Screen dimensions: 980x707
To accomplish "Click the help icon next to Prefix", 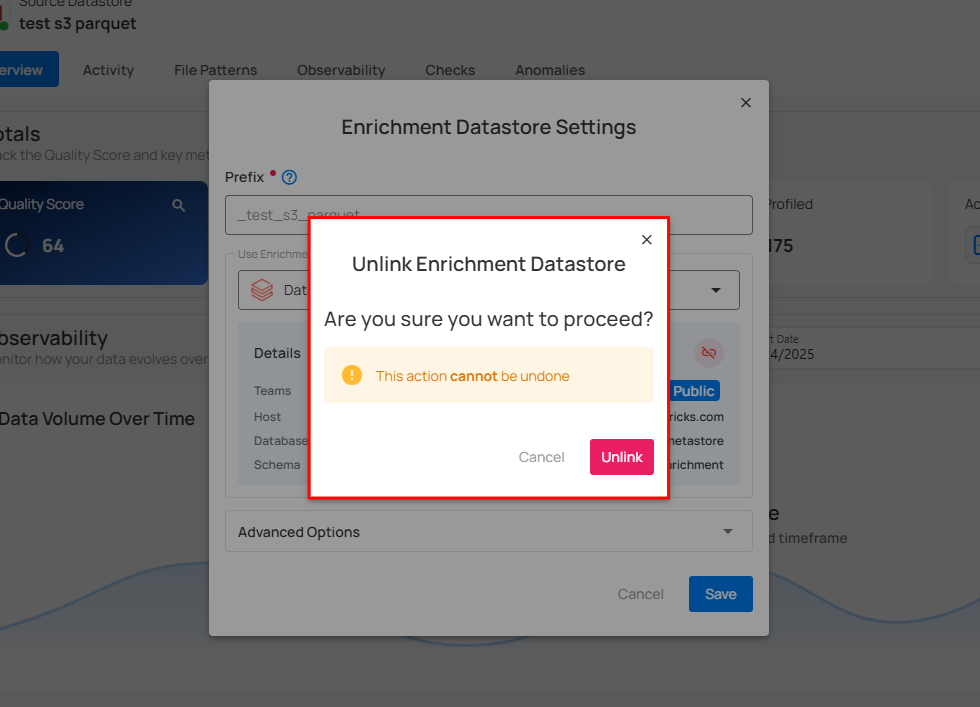I will (289, 178).
